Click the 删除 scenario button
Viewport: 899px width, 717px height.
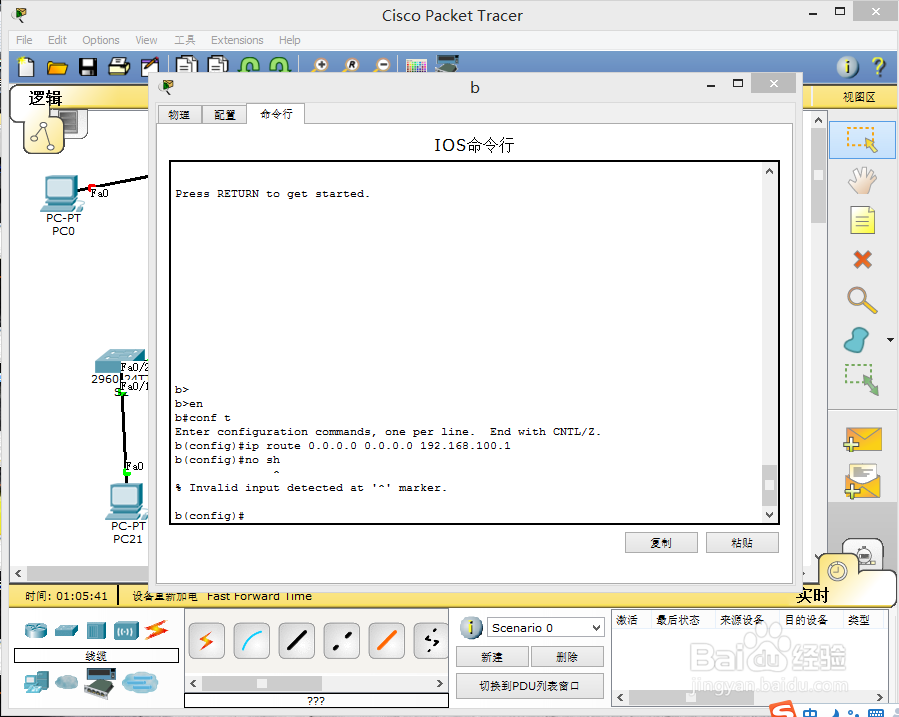(x=567, y=657)
